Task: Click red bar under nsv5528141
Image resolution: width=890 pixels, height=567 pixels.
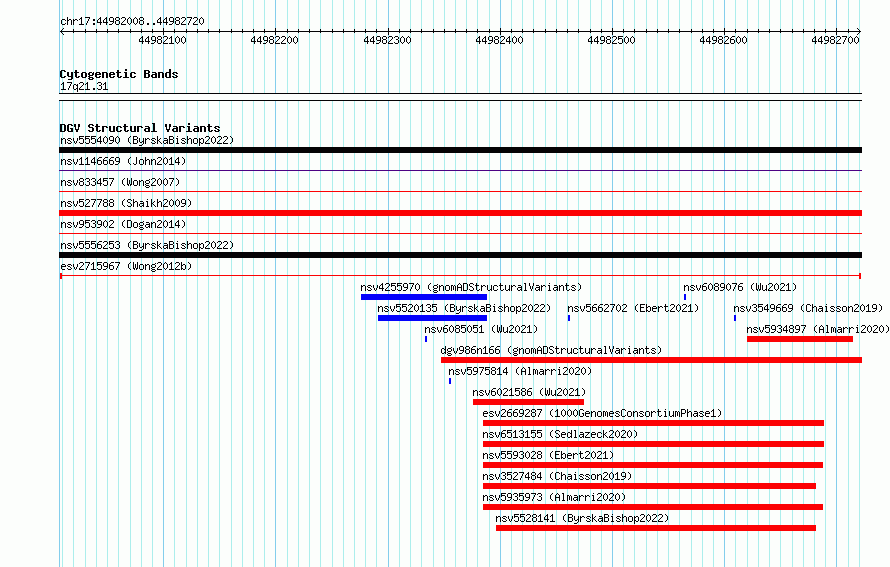Action: [x=656, y=528]
